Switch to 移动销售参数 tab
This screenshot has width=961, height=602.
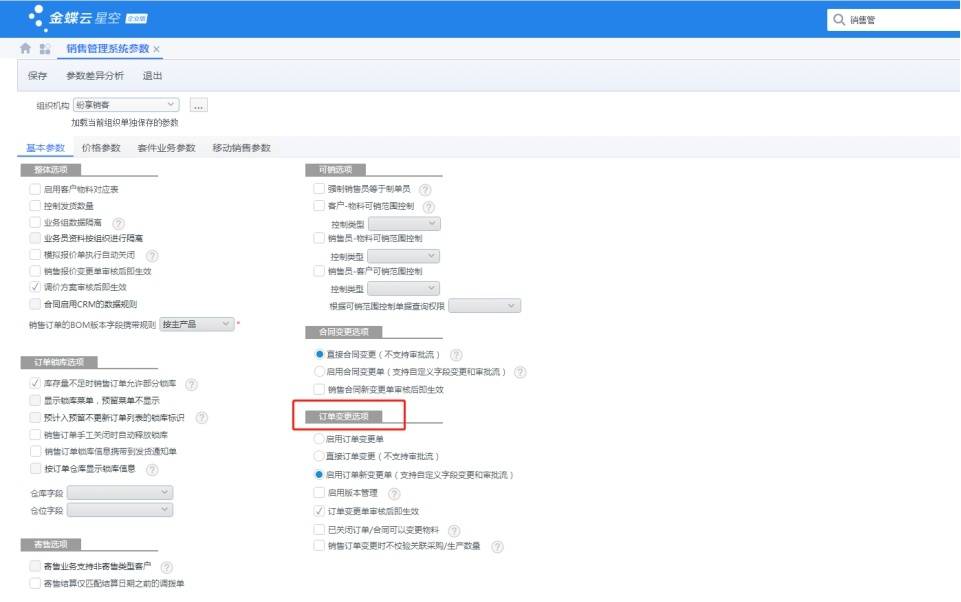[241, 148]
